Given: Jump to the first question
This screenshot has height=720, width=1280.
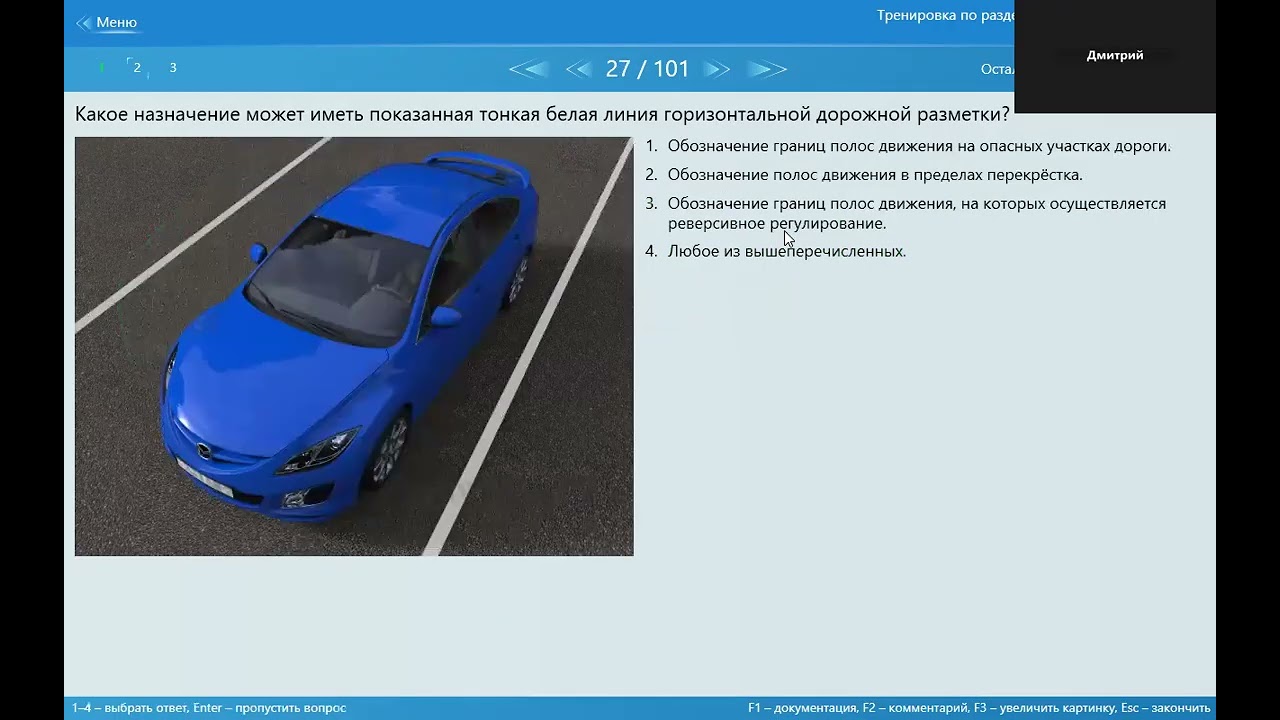Looking at the screenshot, I should 528,69.
